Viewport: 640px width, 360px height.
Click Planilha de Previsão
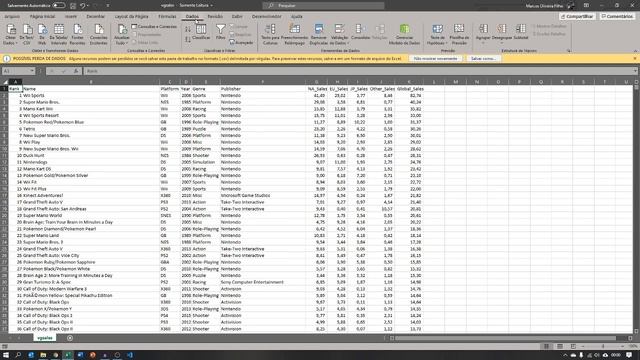click(x=459, y=35)
